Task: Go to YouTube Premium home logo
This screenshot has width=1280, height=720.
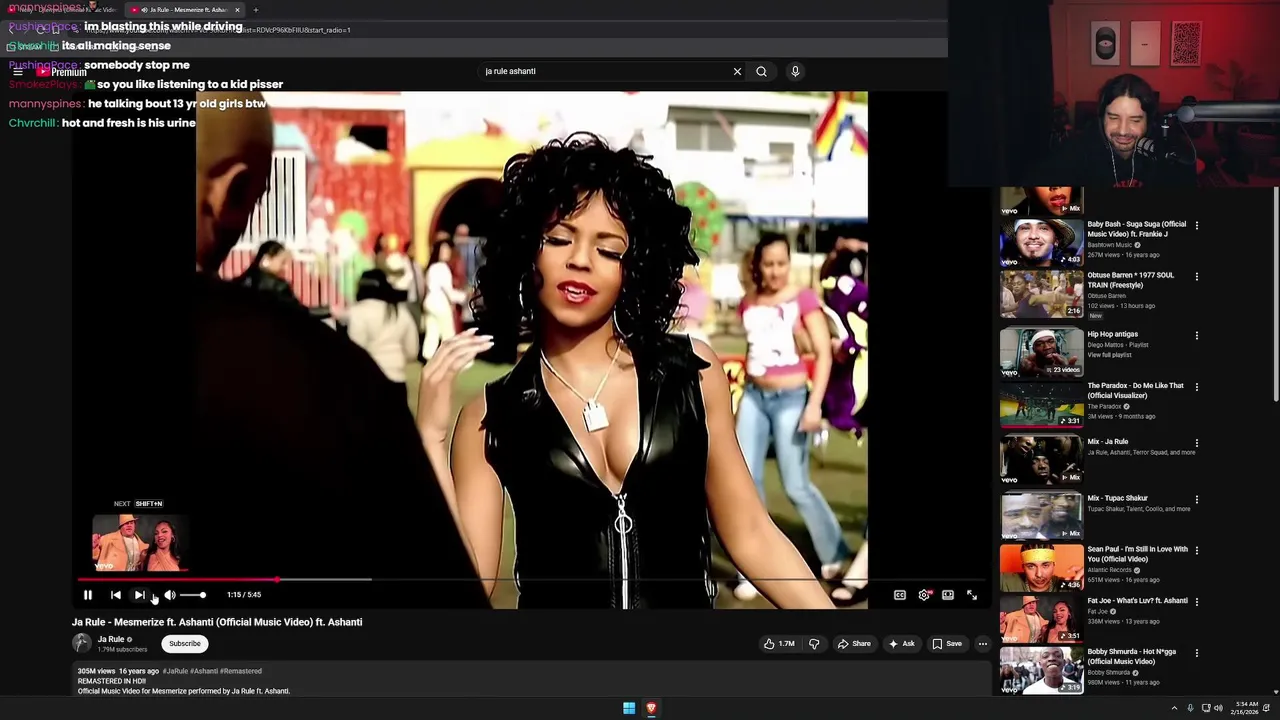Action: (x=62, y=72)
